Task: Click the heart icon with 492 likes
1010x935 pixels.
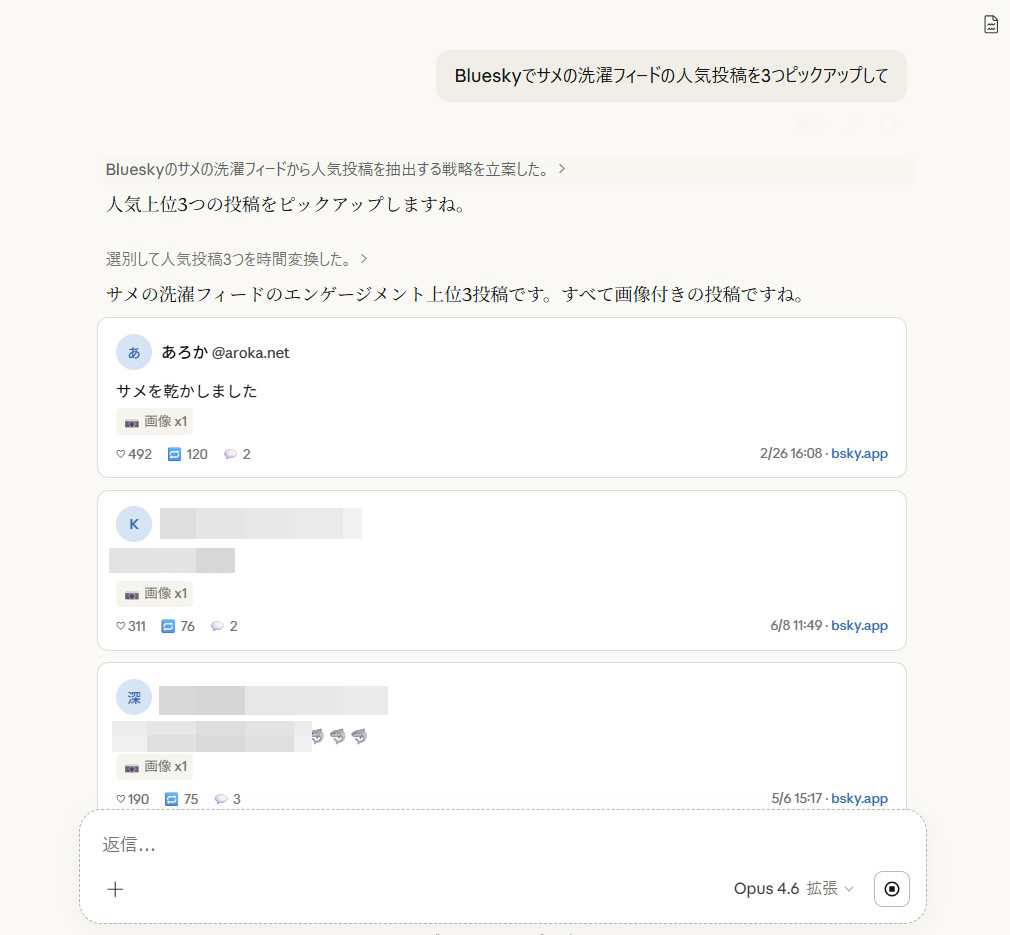Action: coord(120,454)
